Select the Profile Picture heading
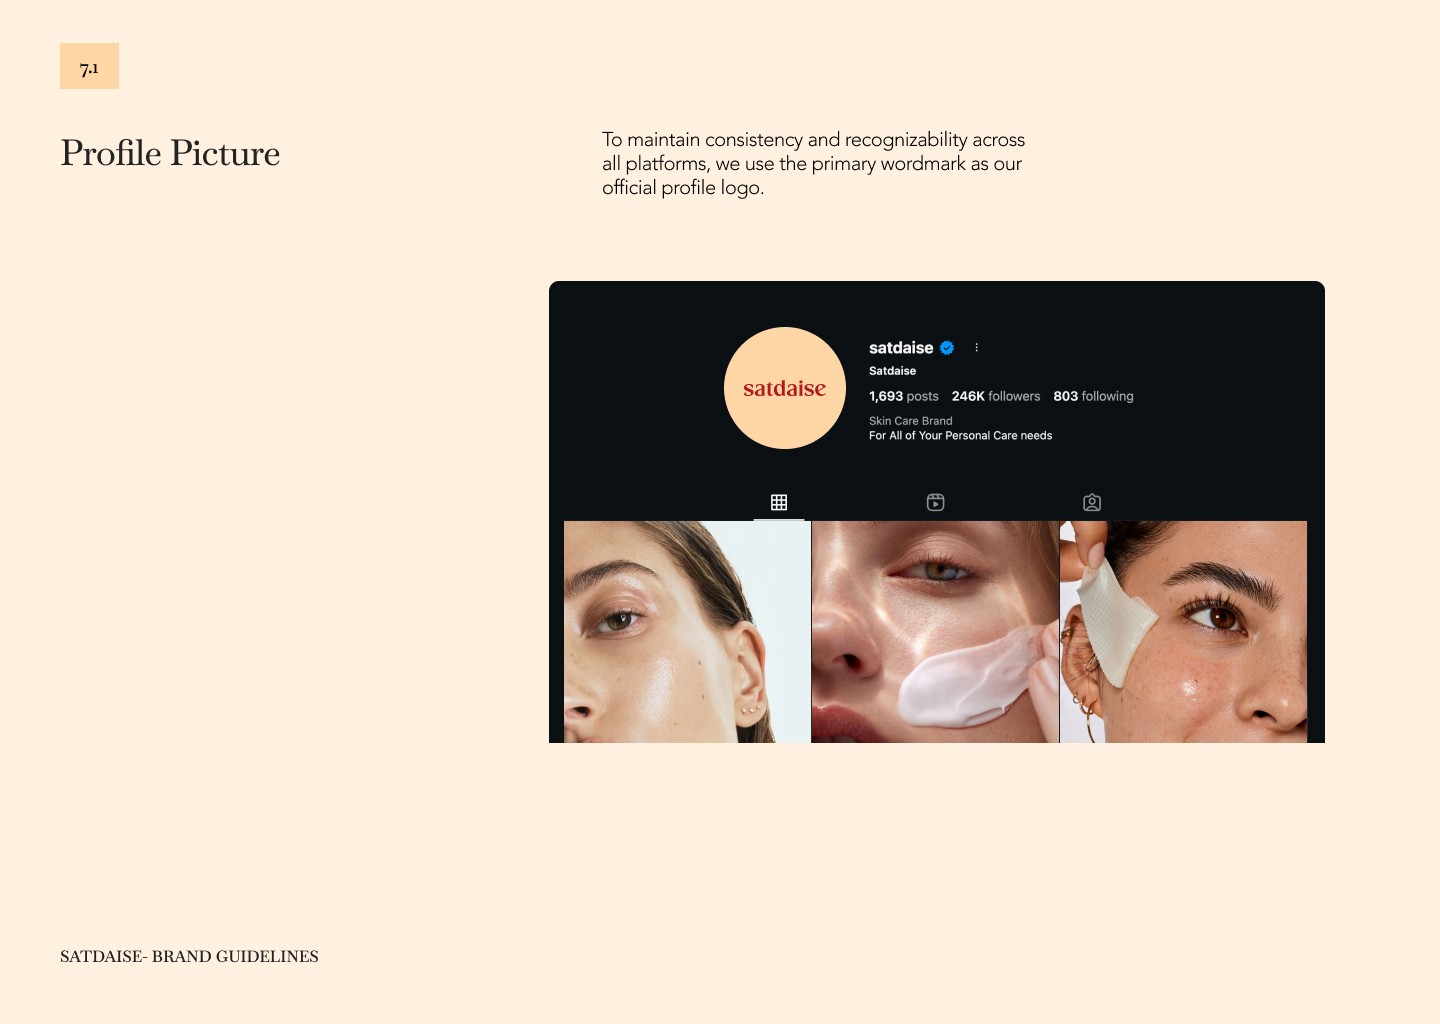 [170, 153]
